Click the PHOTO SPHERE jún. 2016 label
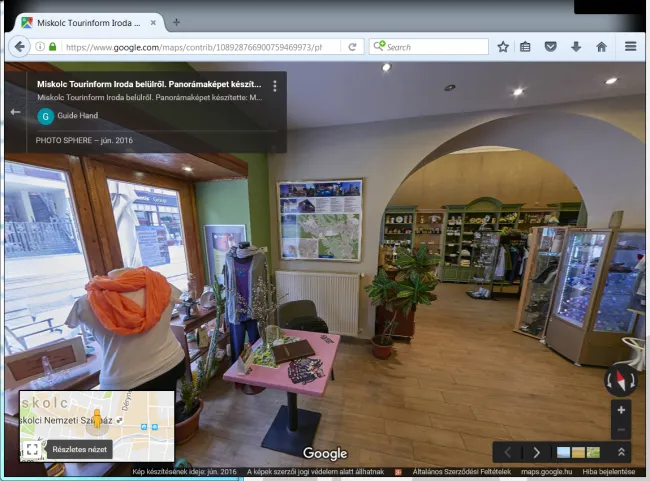Image resolution: width=650 pixels, height=481 pixels. click(84, 140)
